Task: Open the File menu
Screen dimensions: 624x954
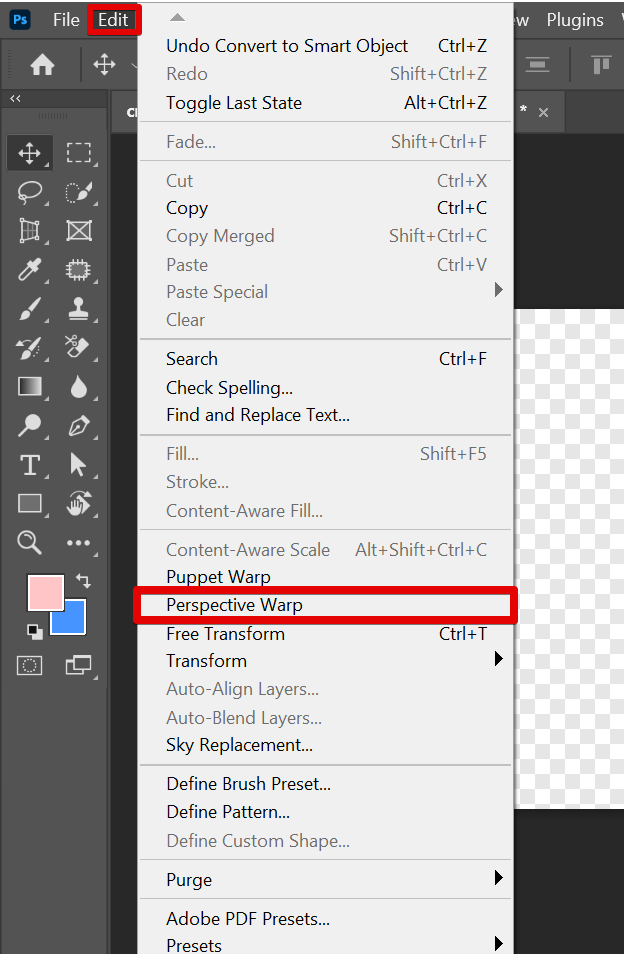Action: coord(66,20)
